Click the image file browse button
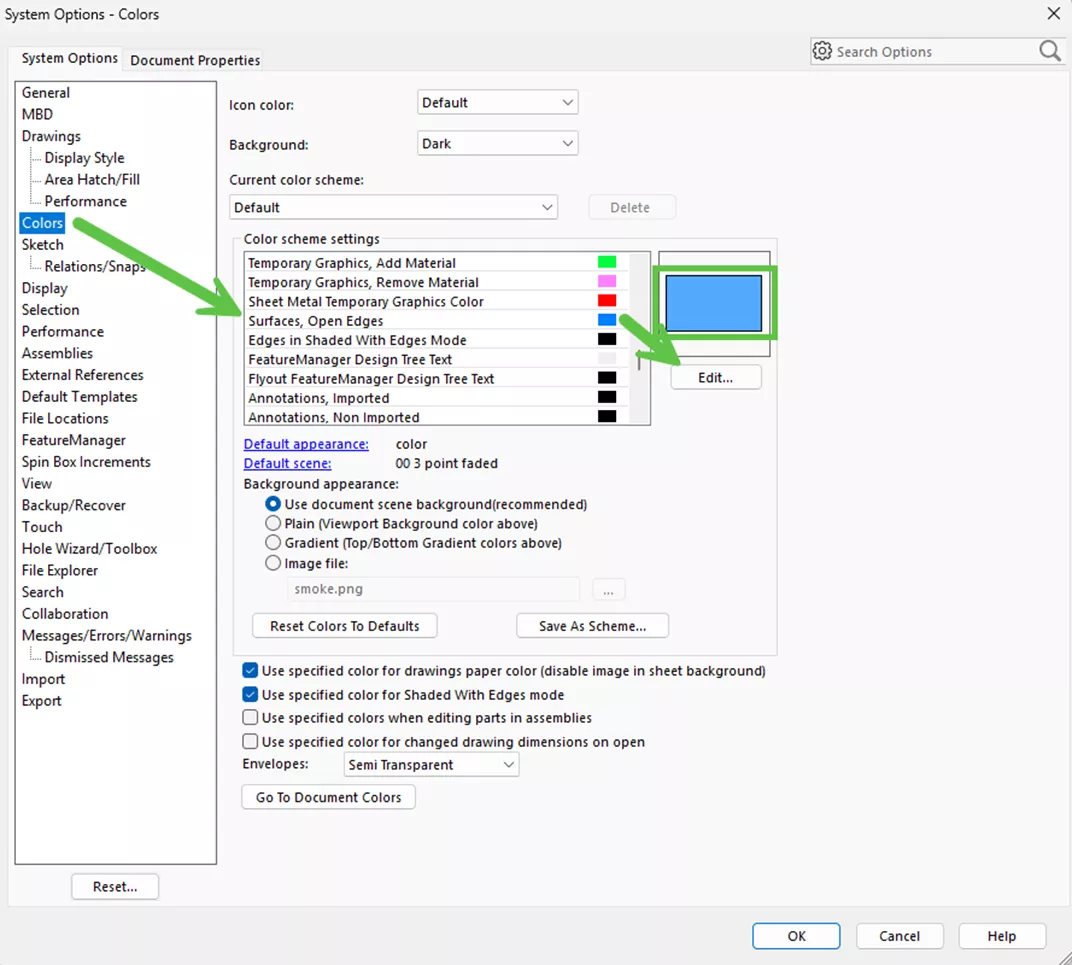The height and width of the screenshot is (965, 1072). [x=608, y=590]
